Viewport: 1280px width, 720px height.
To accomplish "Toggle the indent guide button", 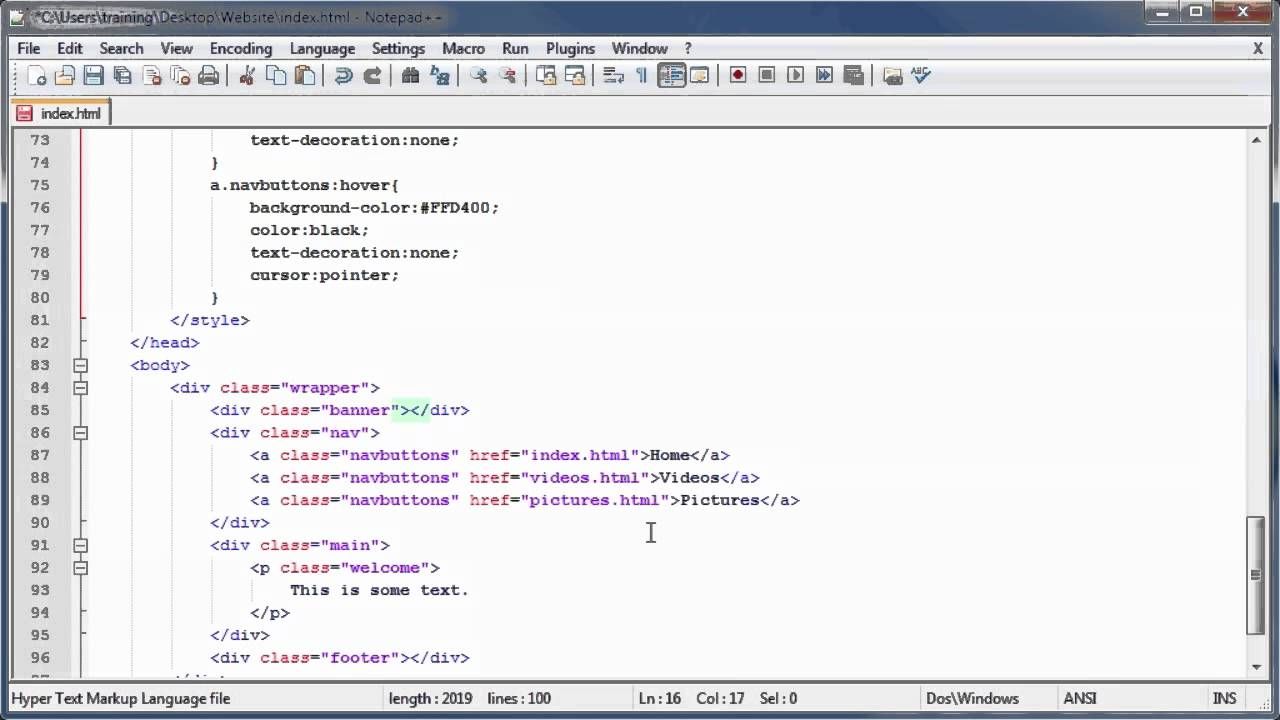I will (671, 76).
